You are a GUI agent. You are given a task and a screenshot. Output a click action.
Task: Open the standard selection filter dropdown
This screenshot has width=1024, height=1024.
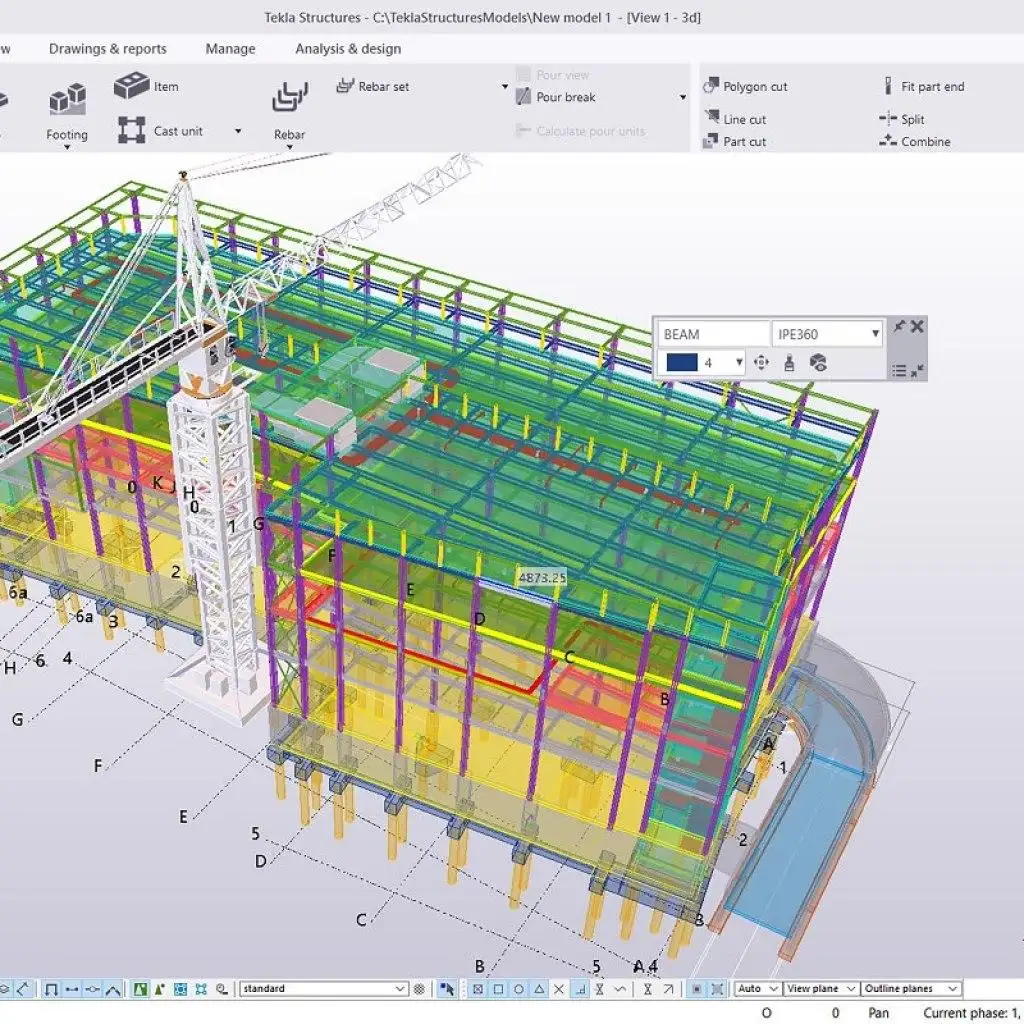point(324,989)
